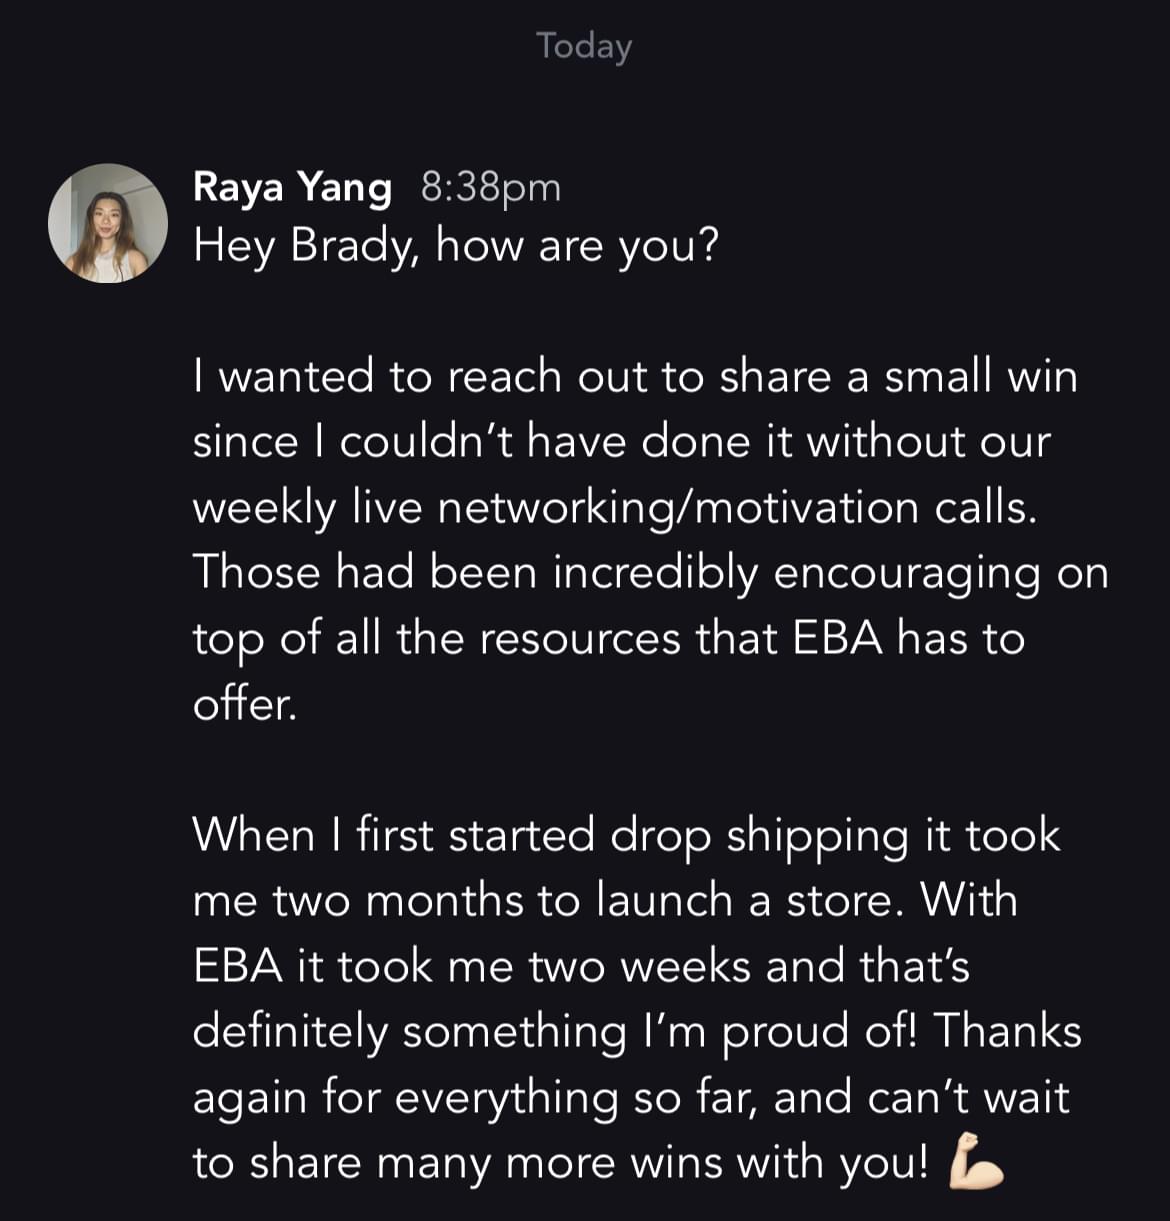Click the sender name Raya Yang
1170x1221 pixels.
292,187
